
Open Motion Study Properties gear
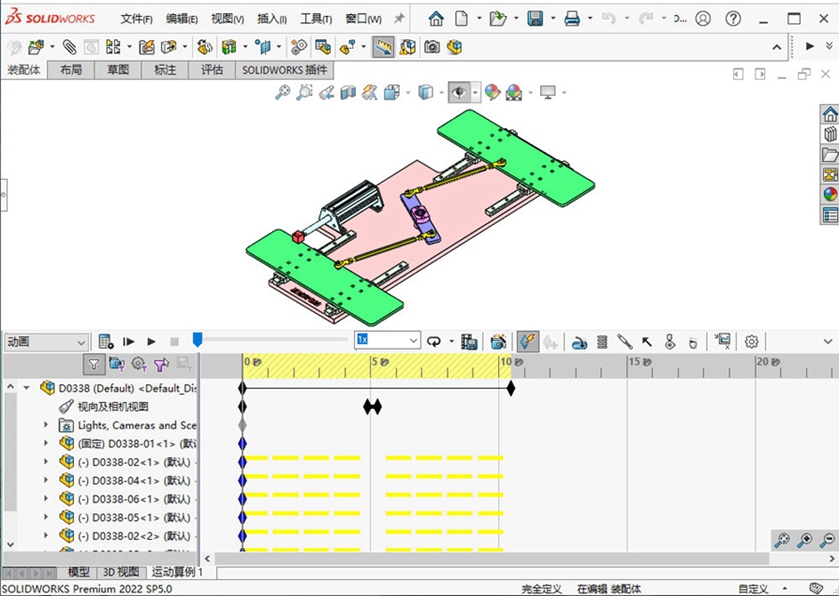tap(752, 341)
